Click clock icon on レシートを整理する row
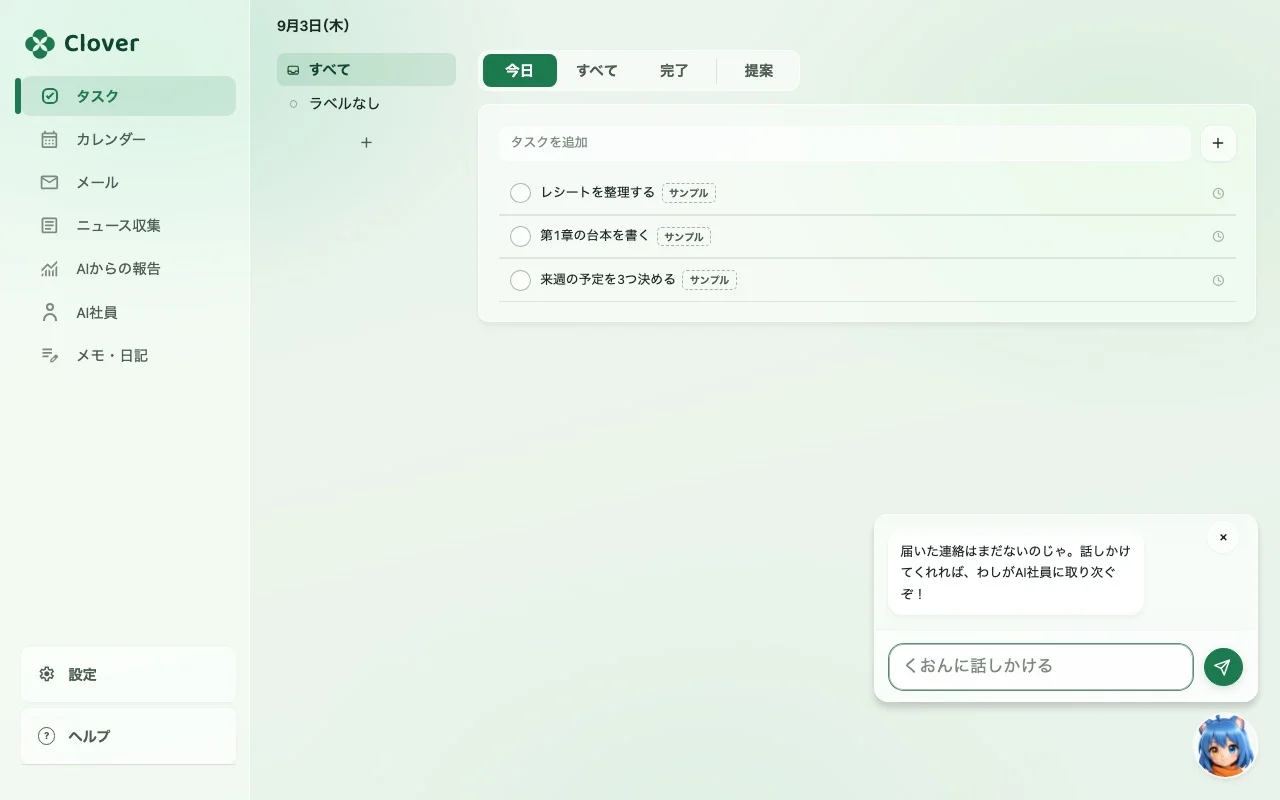This screenshot has height=800, width=1280. pyautogui.click(x=1218, y=194)
